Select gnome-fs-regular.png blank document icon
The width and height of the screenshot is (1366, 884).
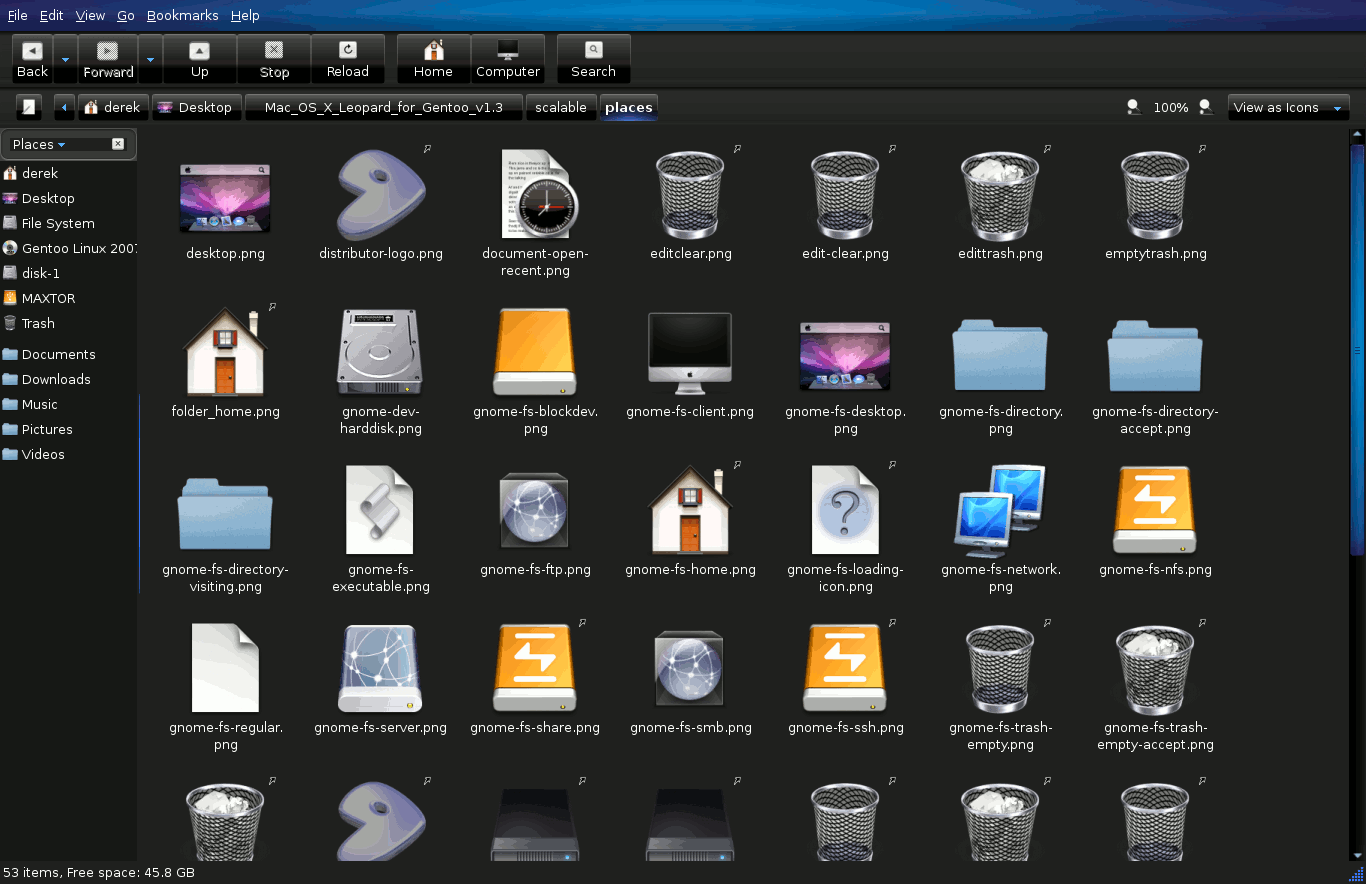(x=226, y=668)
